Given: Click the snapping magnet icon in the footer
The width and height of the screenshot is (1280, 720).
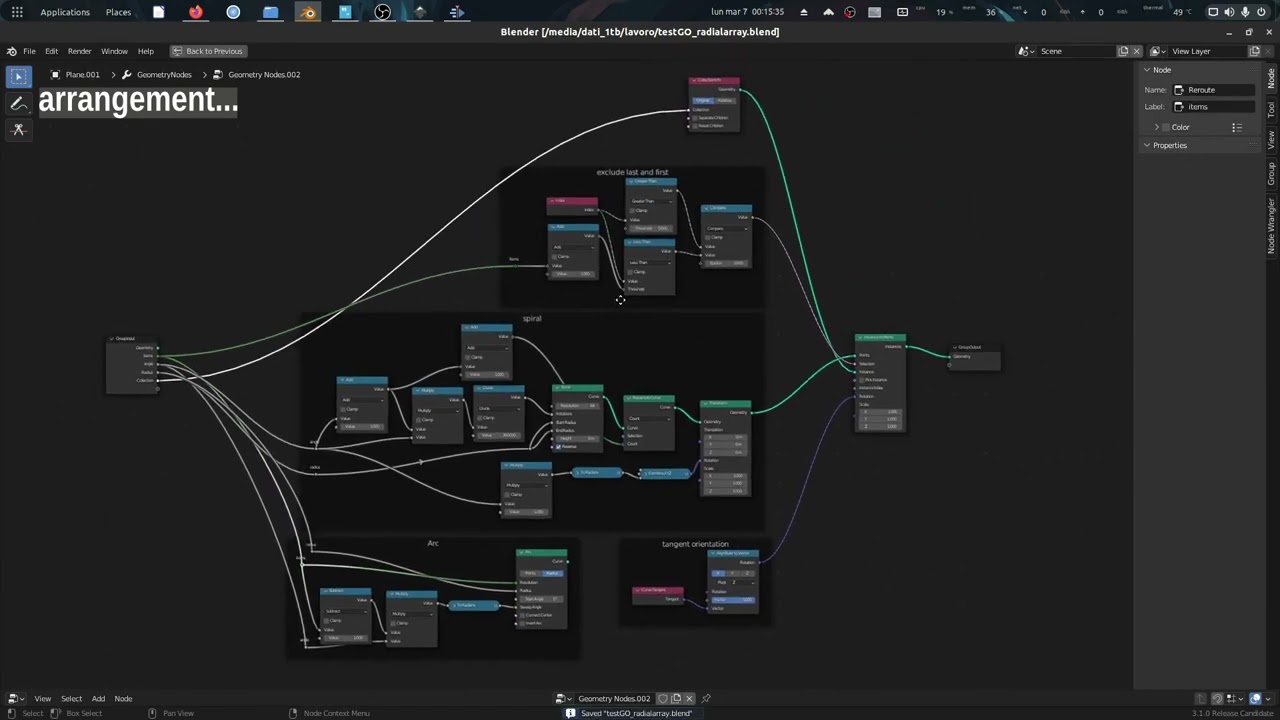Looking at the screenshot, I should click(1217, 700).
